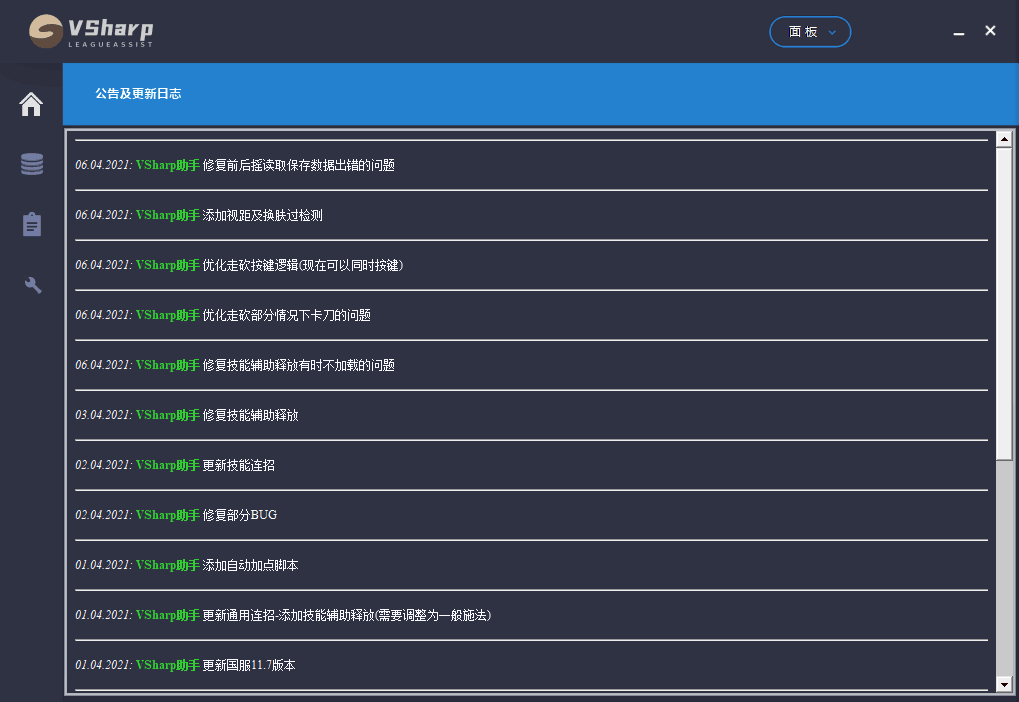
Task: Open the database stack icon in sidebar
Action: [x=32, y=164]
